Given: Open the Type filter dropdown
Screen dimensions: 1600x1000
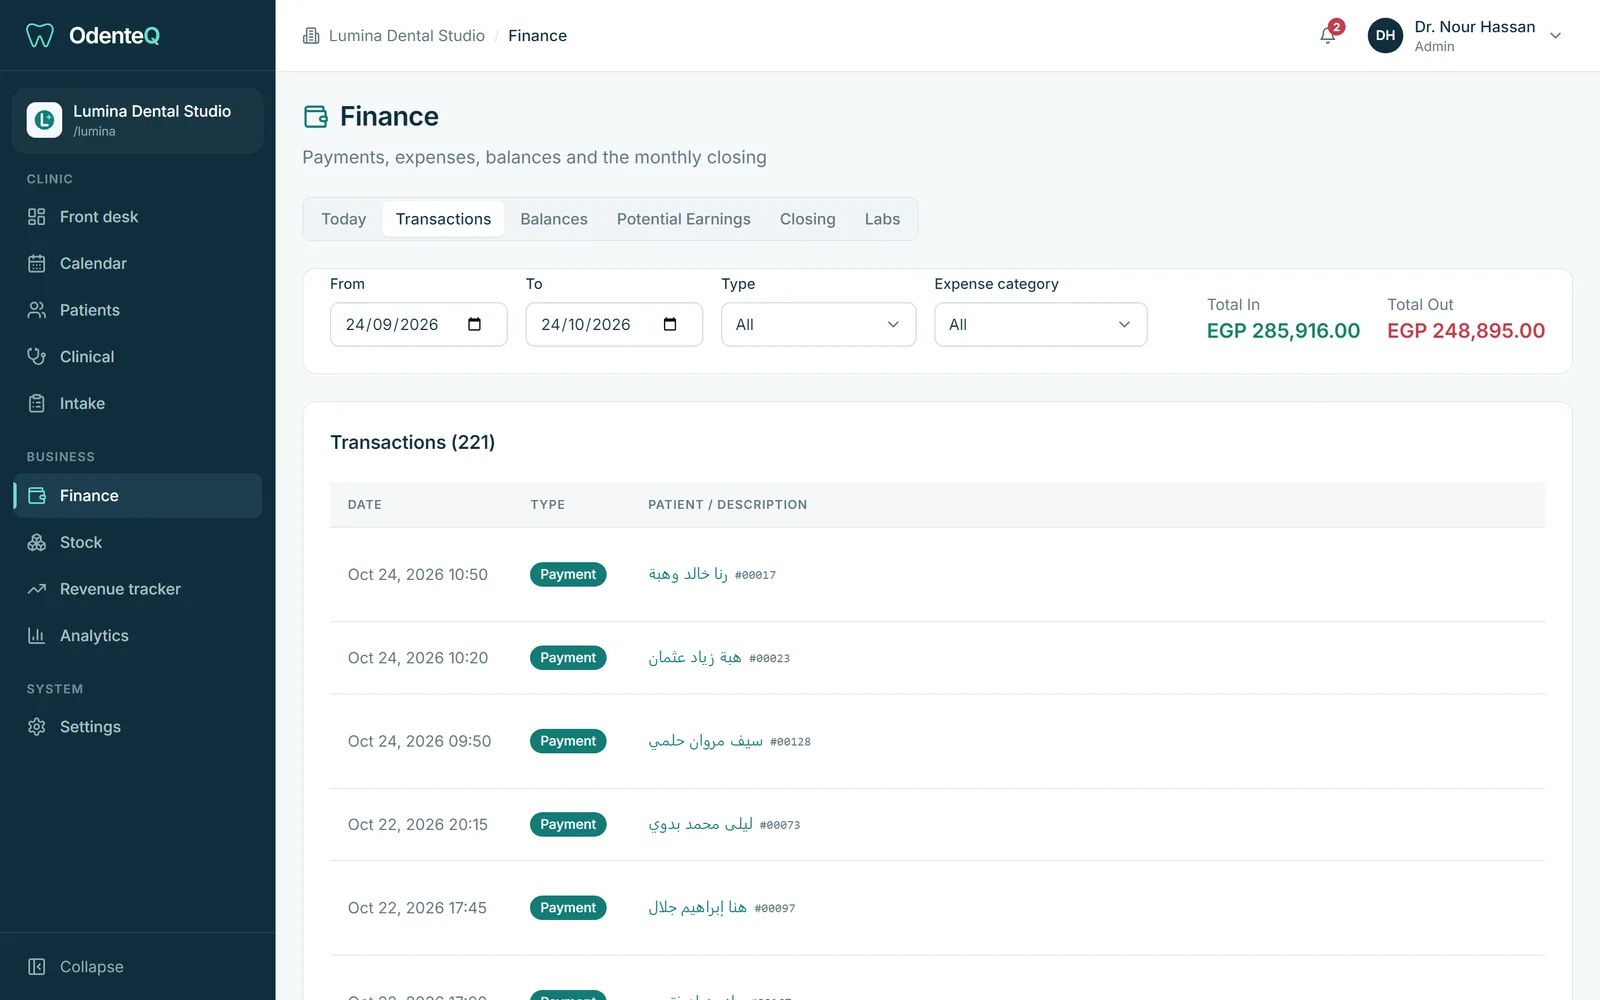Looking at the screenshot, I should pos(818,325).
